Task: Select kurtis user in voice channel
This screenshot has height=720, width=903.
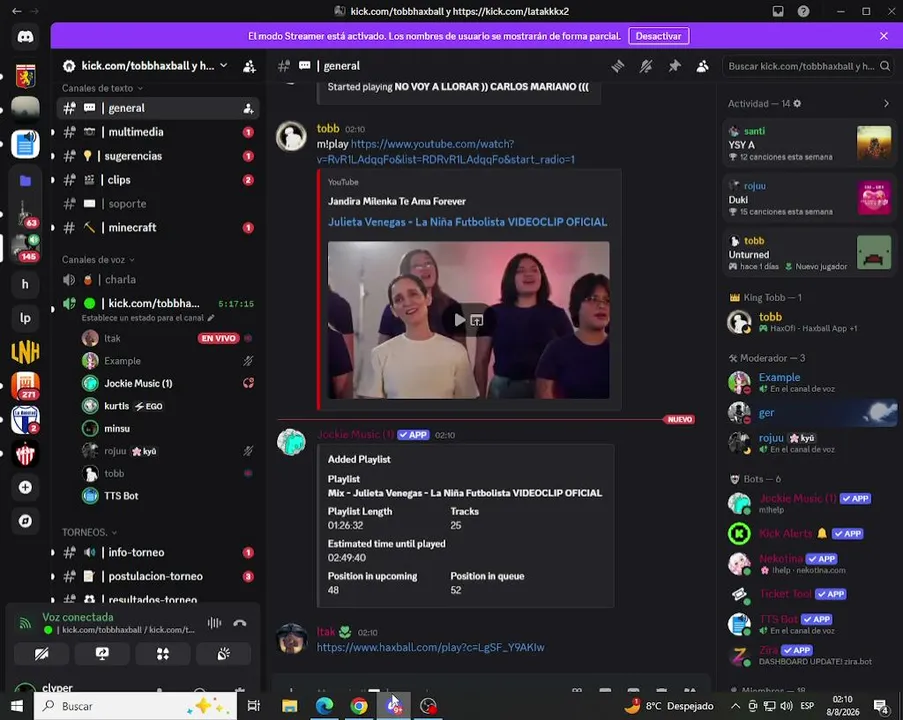Action: click(167, 406)
